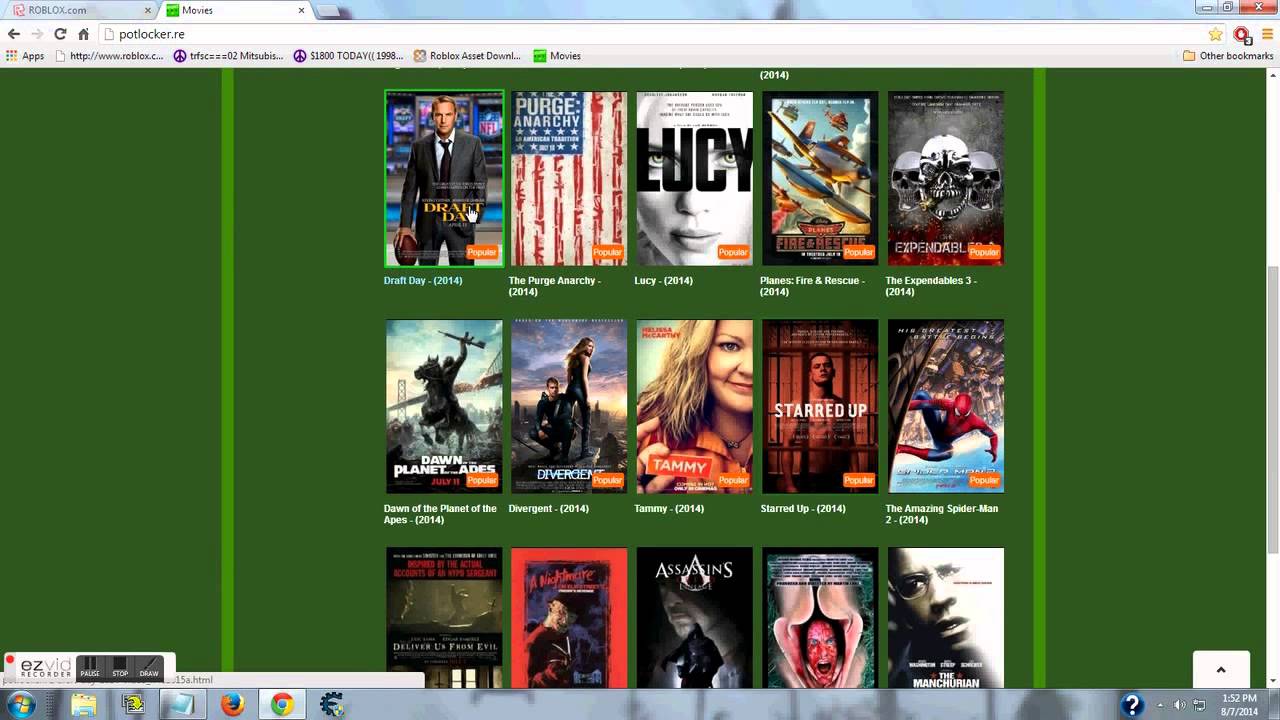Open the red screaming face horror poster
The width and height of the screenshot is (1280, 720).
(820, 618)
